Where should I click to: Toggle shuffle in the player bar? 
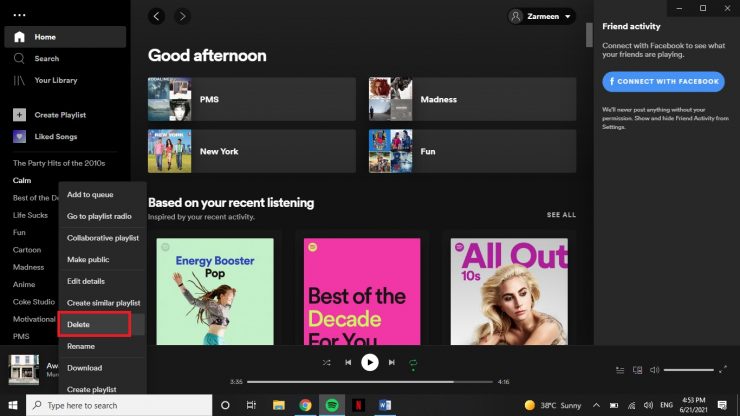(327, 363)
